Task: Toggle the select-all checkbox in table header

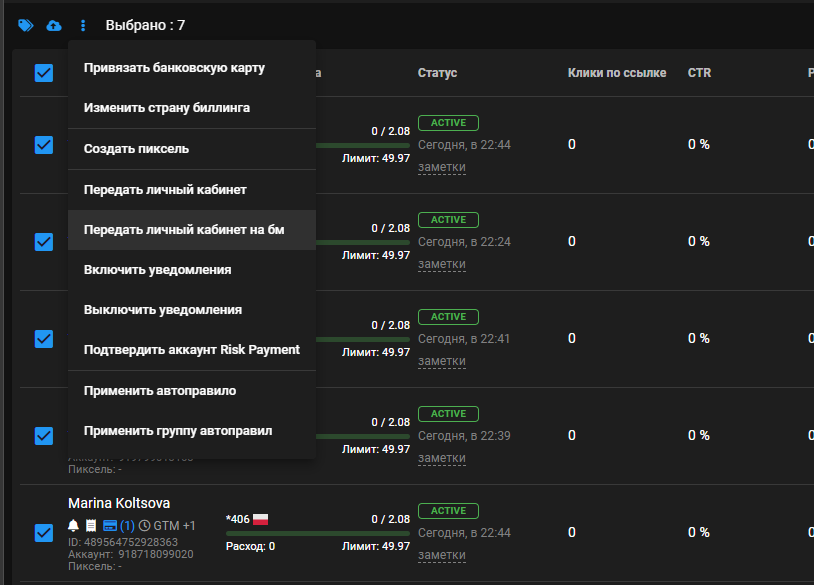Action: pos(44,73)
